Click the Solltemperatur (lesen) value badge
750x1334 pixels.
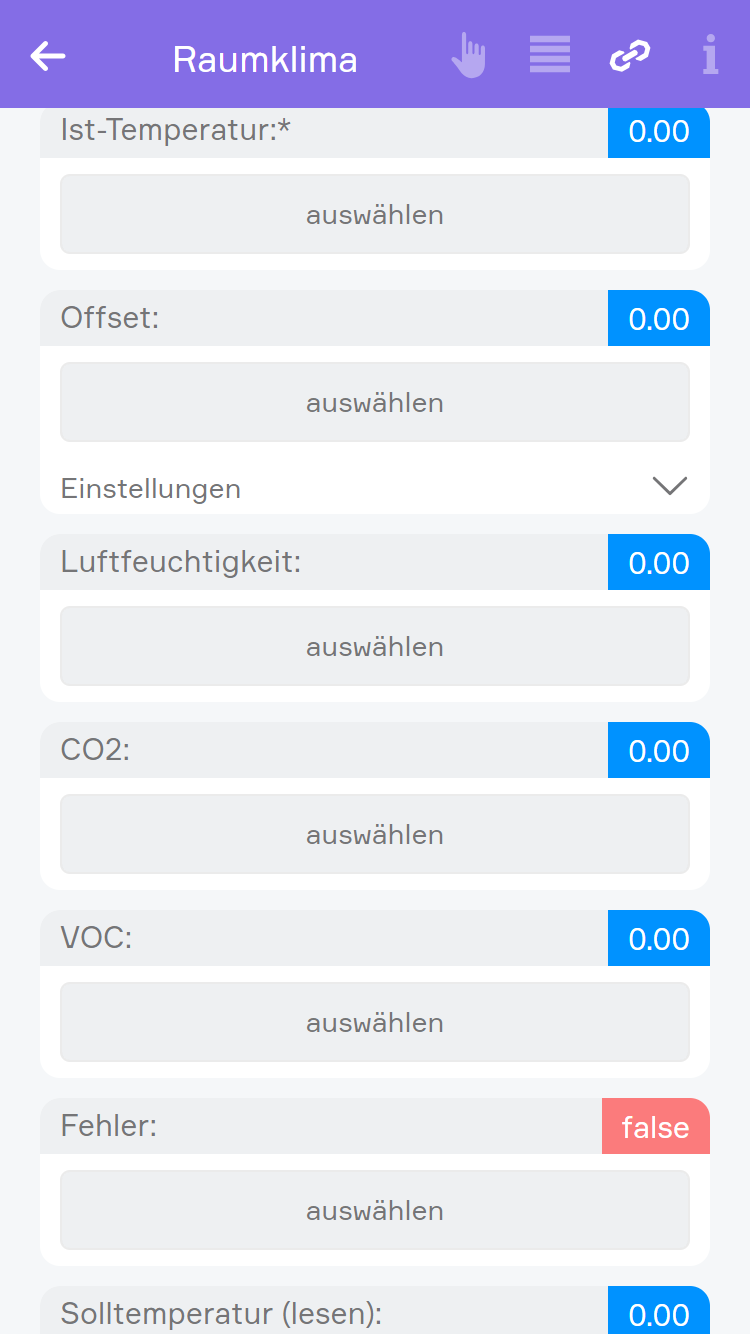[x=659, y=1313]
